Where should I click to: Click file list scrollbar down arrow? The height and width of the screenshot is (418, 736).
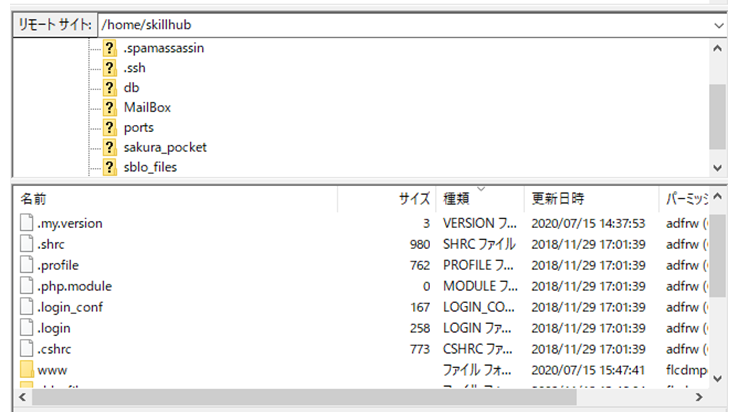point(717,378)
